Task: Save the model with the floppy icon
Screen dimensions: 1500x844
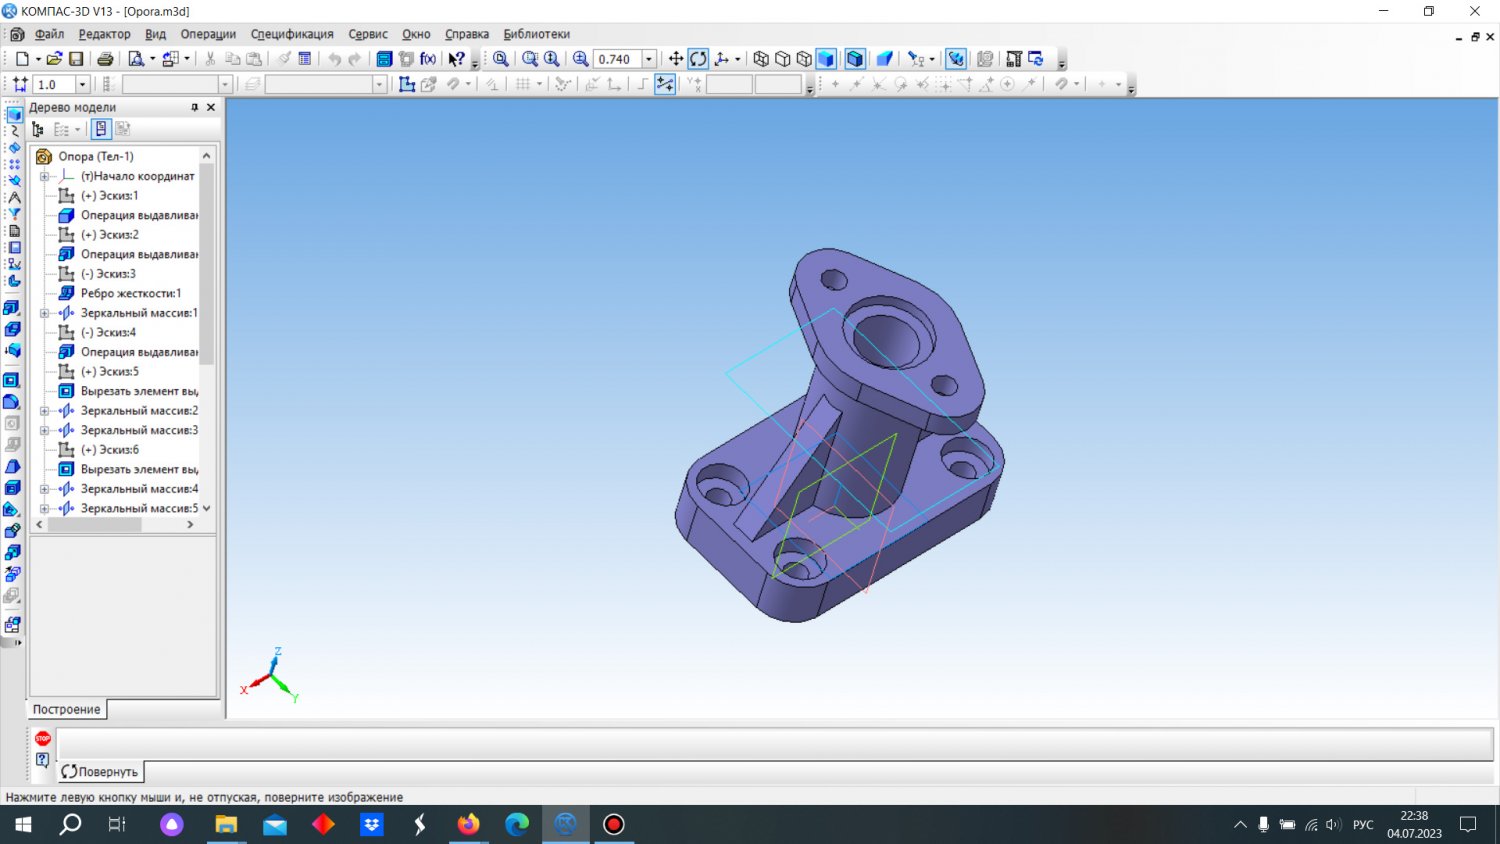Action: (x=76, y=59)
